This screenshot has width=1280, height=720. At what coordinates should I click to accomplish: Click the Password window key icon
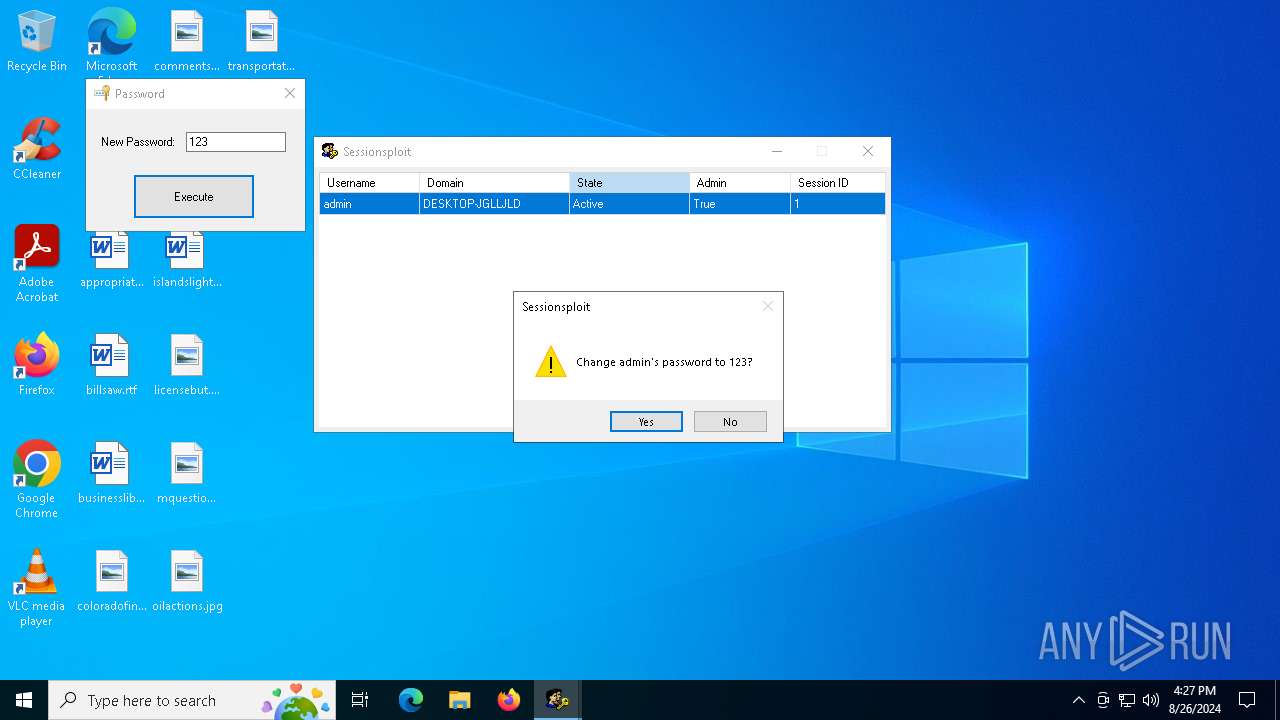tap(102, 93)
